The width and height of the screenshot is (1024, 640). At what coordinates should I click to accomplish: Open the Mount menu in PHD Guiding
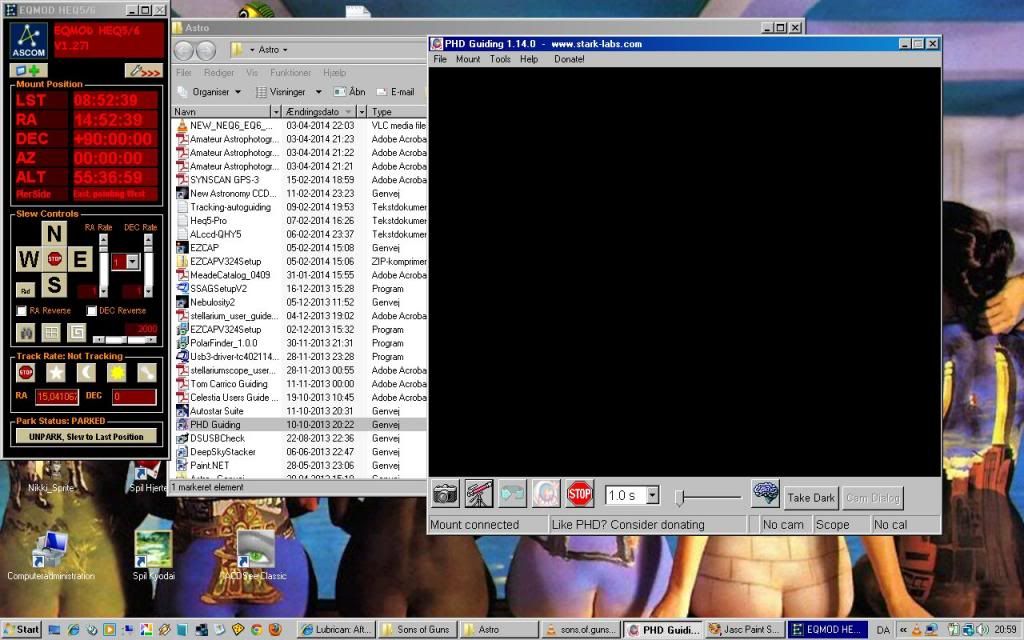tap(468, 59)
